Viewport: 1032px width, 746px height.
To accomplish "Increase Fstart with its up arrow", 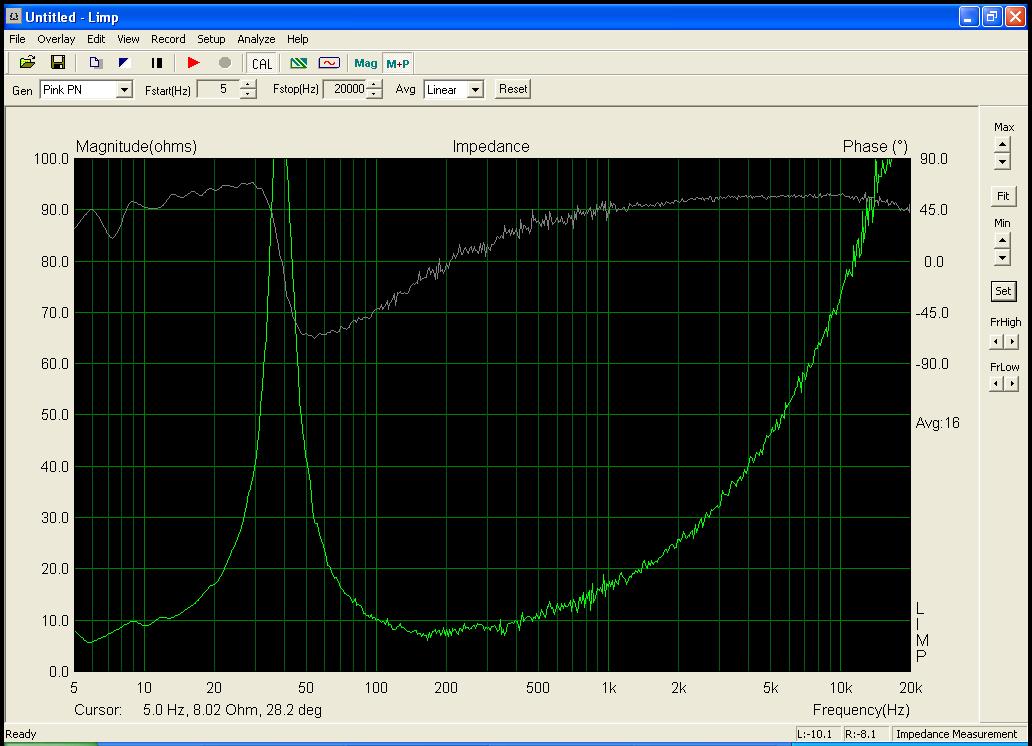I will pyautogui.click(x=248, y=84).
